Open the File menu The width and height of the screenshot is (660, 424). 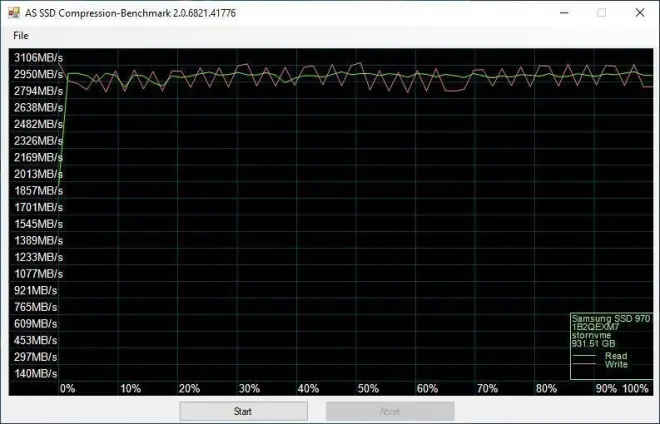pyautogui.click(x=21, y=36)
